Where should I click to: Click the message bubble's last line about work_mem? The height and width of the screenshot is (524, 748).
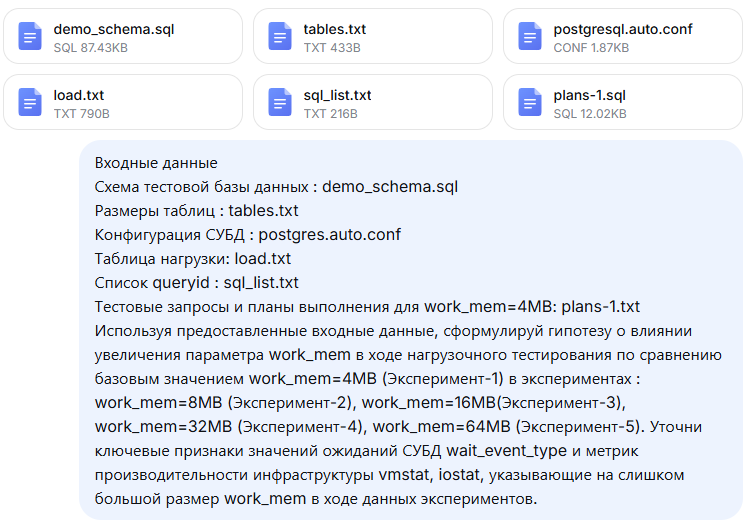point(316,499)
